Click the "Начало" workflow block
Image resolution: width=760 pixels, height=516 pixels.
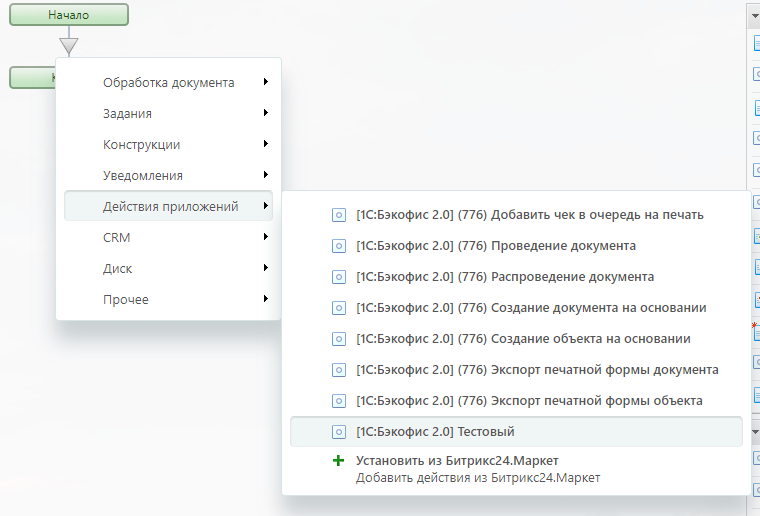pos(69,15)
